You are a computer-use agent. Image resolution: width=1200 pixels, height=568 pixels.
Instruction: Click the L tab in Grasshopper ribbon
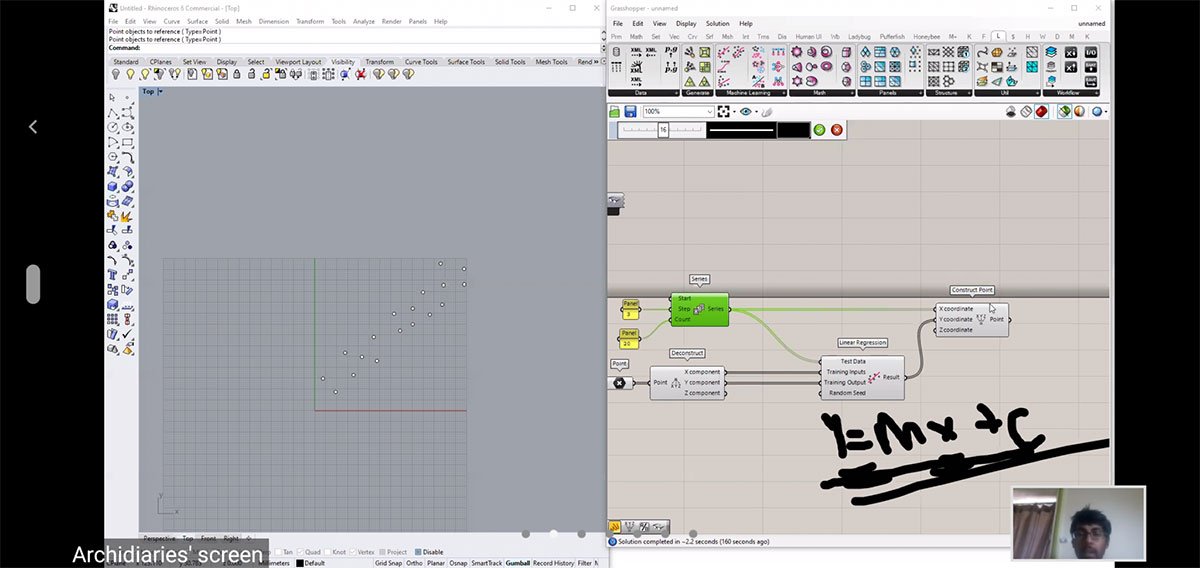pos(998,37)
